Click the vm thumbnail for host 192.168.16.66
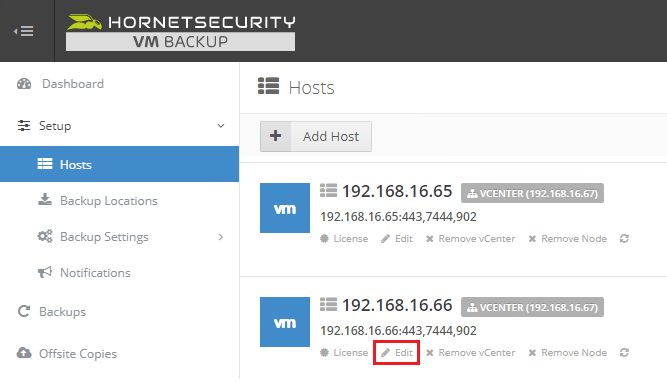Screen dimensions: 667x383 tap(285, 322)
